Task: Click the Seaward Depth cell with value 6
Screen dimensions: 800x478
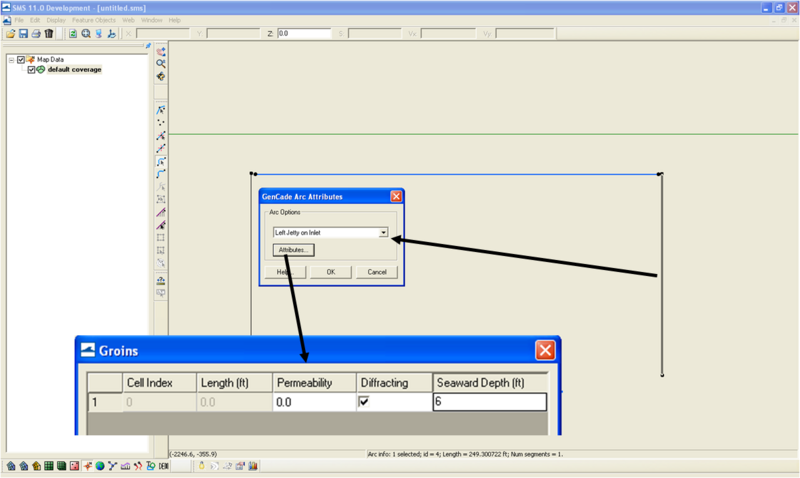Action: coord(490,402)
